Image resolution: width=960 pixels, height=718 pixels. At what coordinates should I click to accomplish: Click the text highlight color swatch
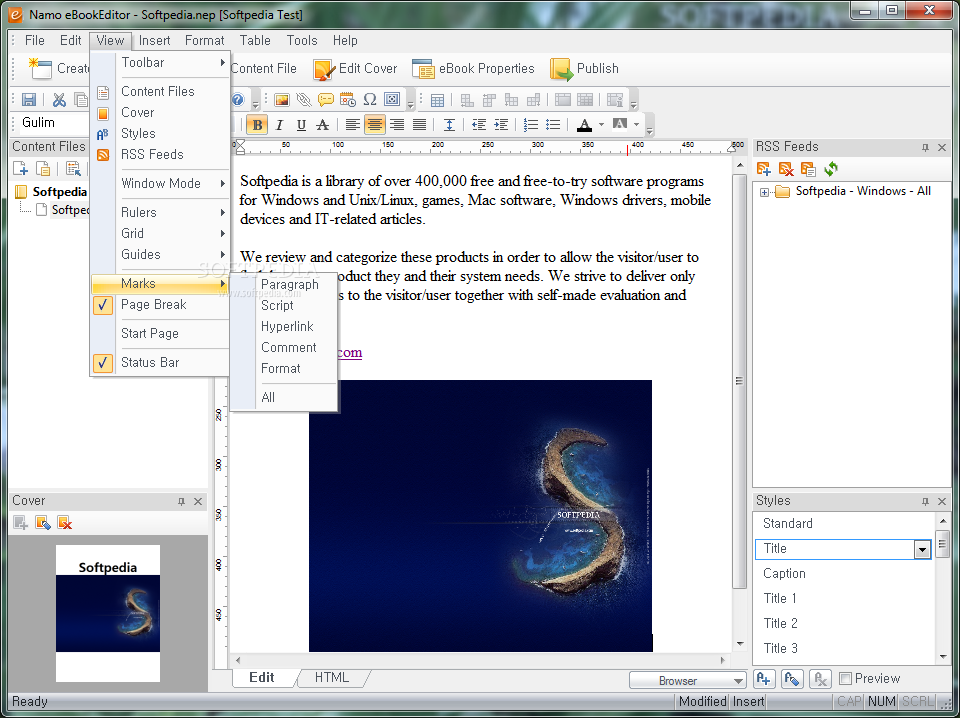pos(620,125)
